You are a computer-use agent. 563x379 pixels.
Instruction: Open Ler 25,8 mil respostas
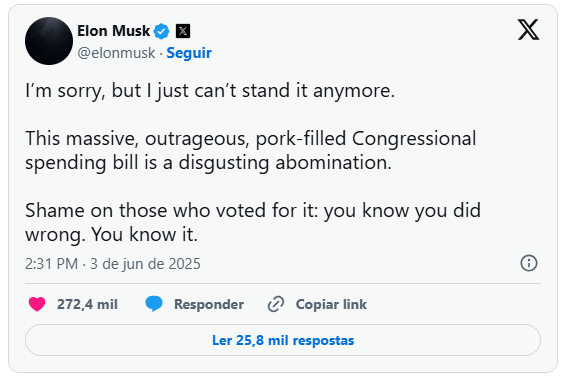(x=283, y=340)
